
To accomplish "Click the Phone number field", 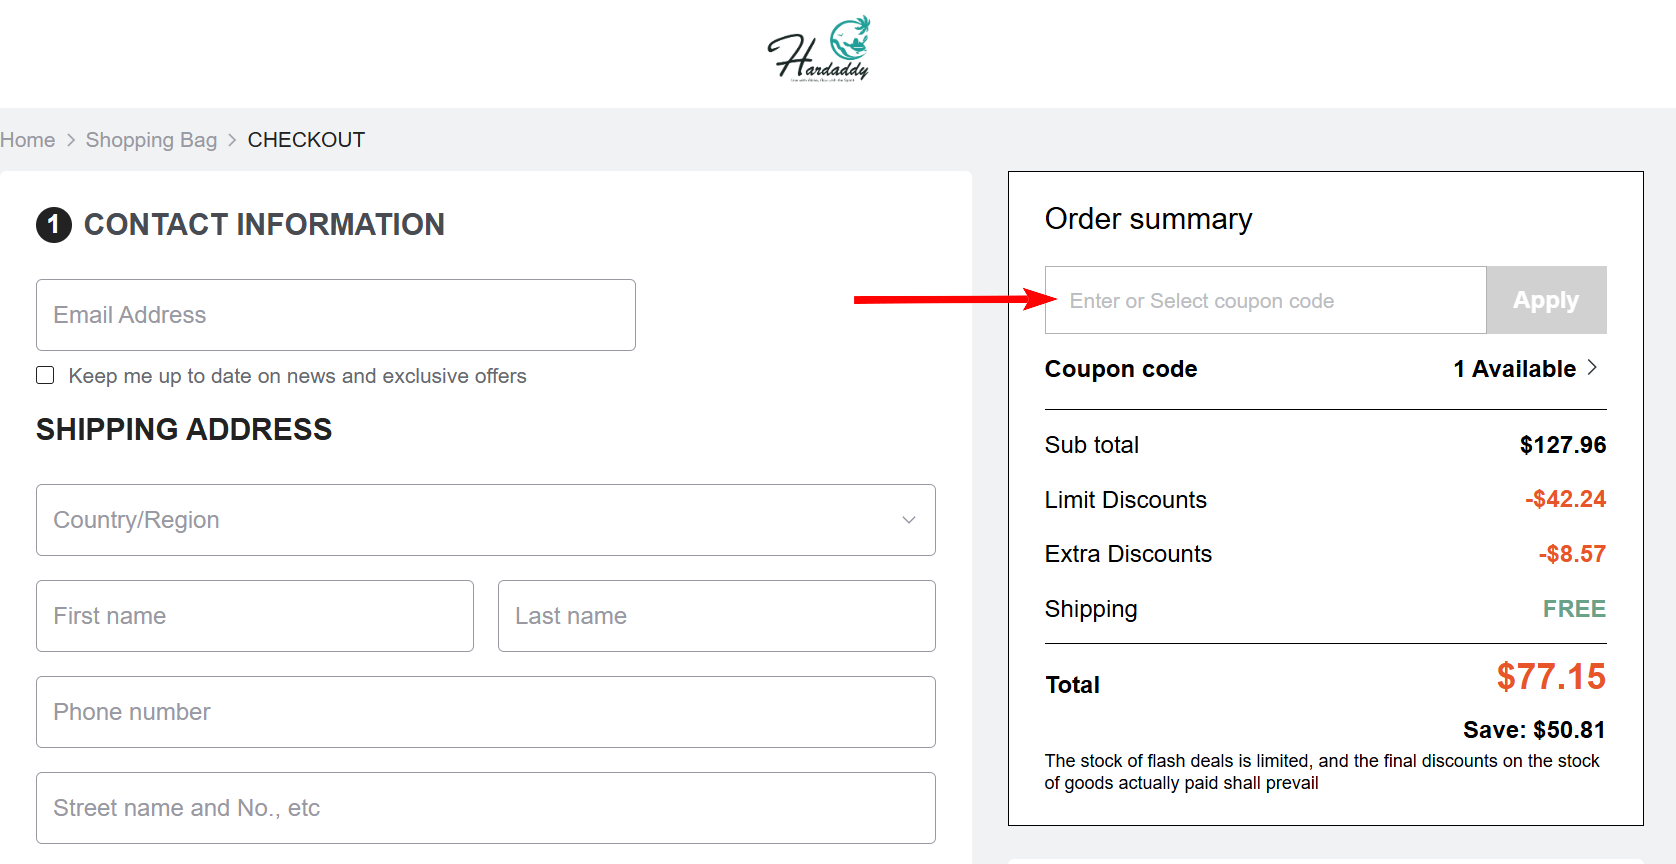I will click(486, 712).
